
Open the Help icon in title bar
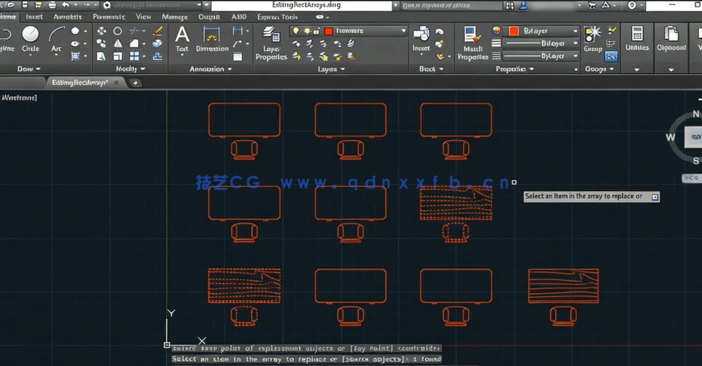(x=632, y=5)
